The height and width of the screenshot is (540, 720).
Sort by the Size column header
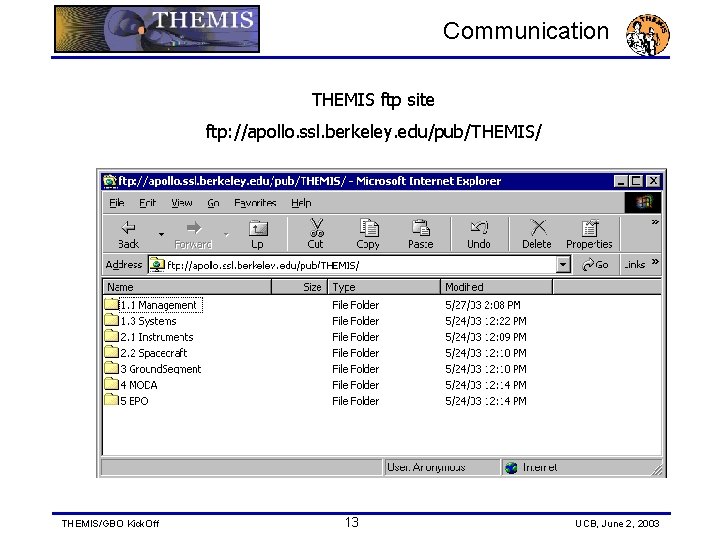299,287
